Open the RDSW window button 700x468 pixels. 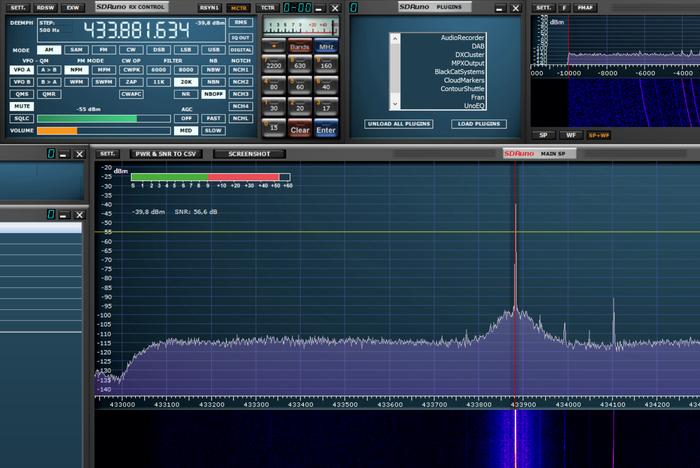[x=46, y=8]
